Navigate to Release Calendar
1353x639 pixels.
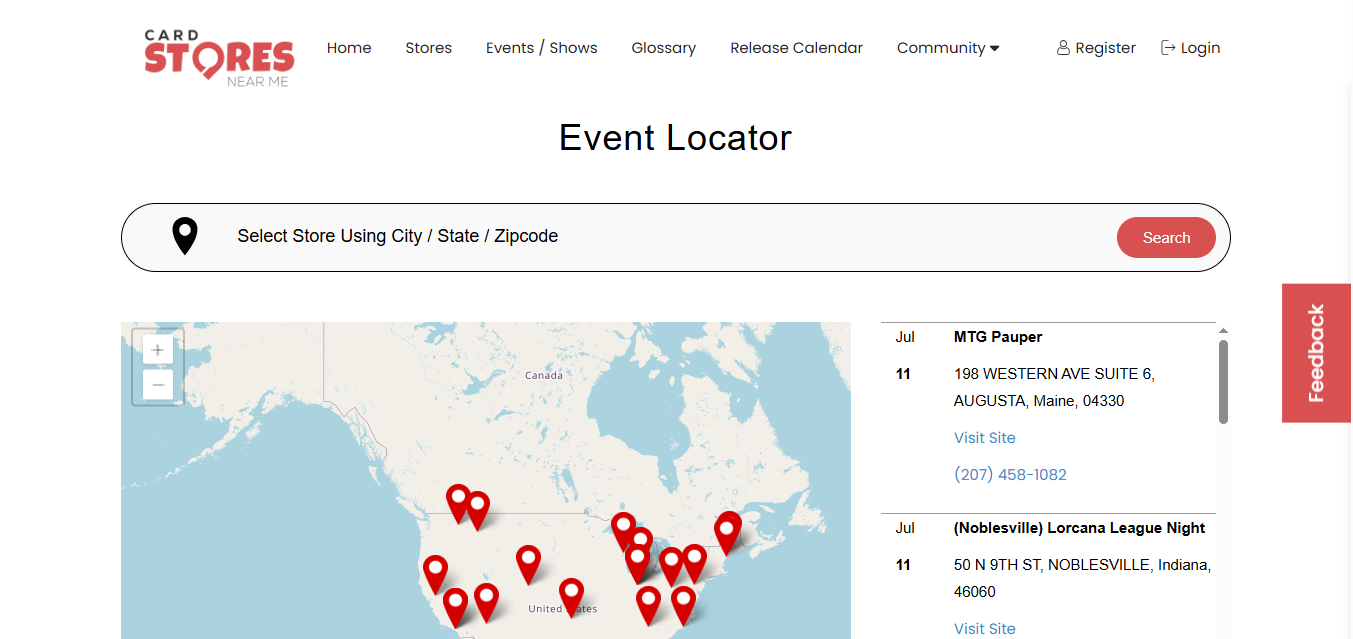coord(796,48)
